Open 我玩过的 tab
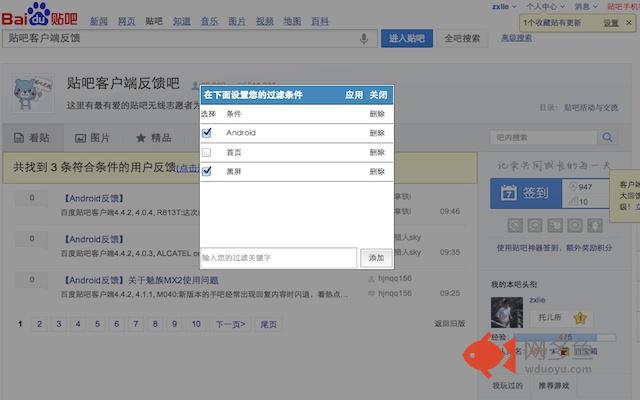Viewport: 640px width, 400px height. [507, 385]
